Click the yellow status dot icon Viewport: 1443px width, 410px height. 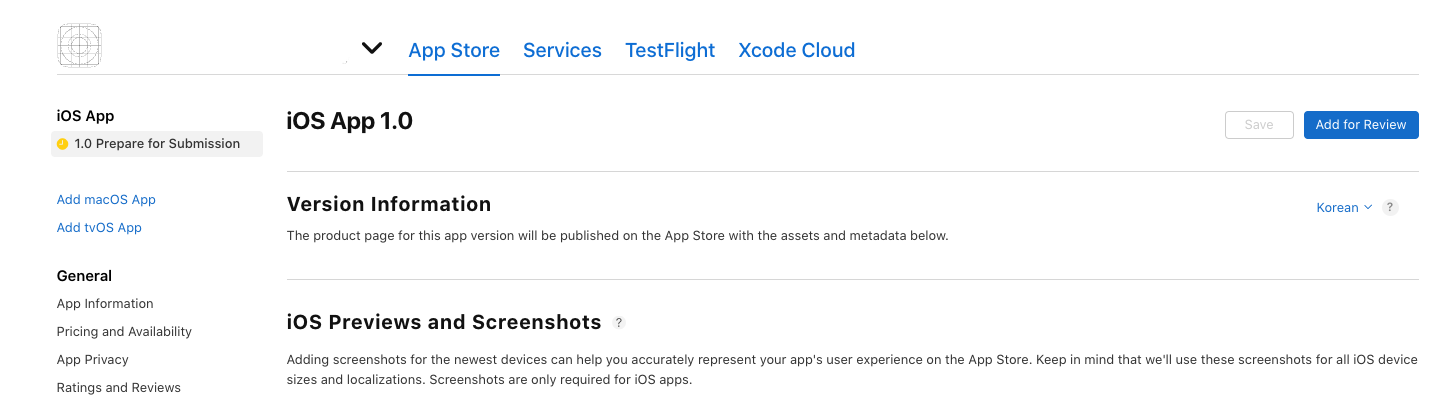62,144
